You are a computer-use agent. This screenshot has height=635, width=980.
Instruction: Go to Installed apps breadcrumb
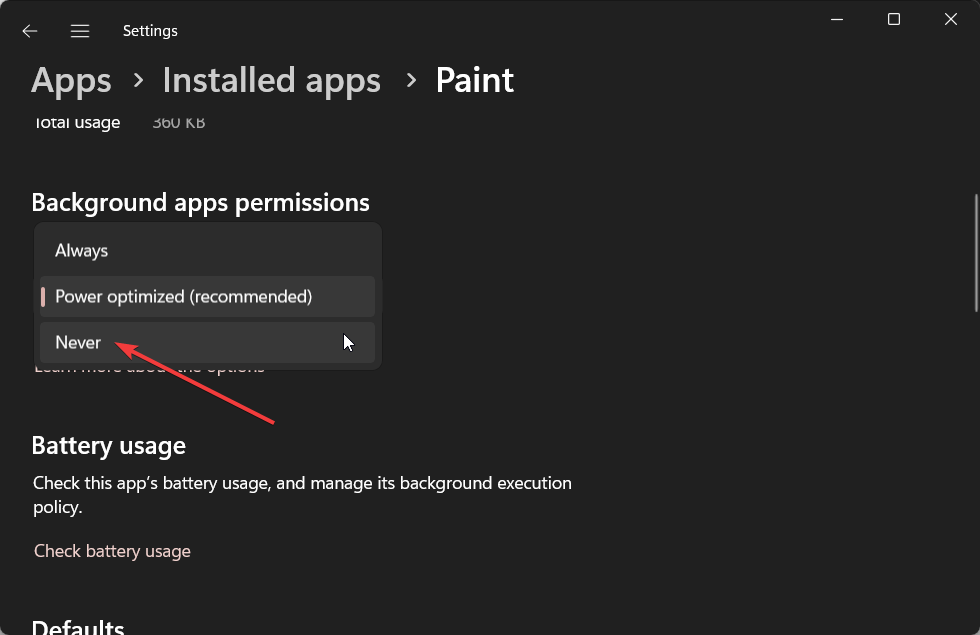click(271, 81)
